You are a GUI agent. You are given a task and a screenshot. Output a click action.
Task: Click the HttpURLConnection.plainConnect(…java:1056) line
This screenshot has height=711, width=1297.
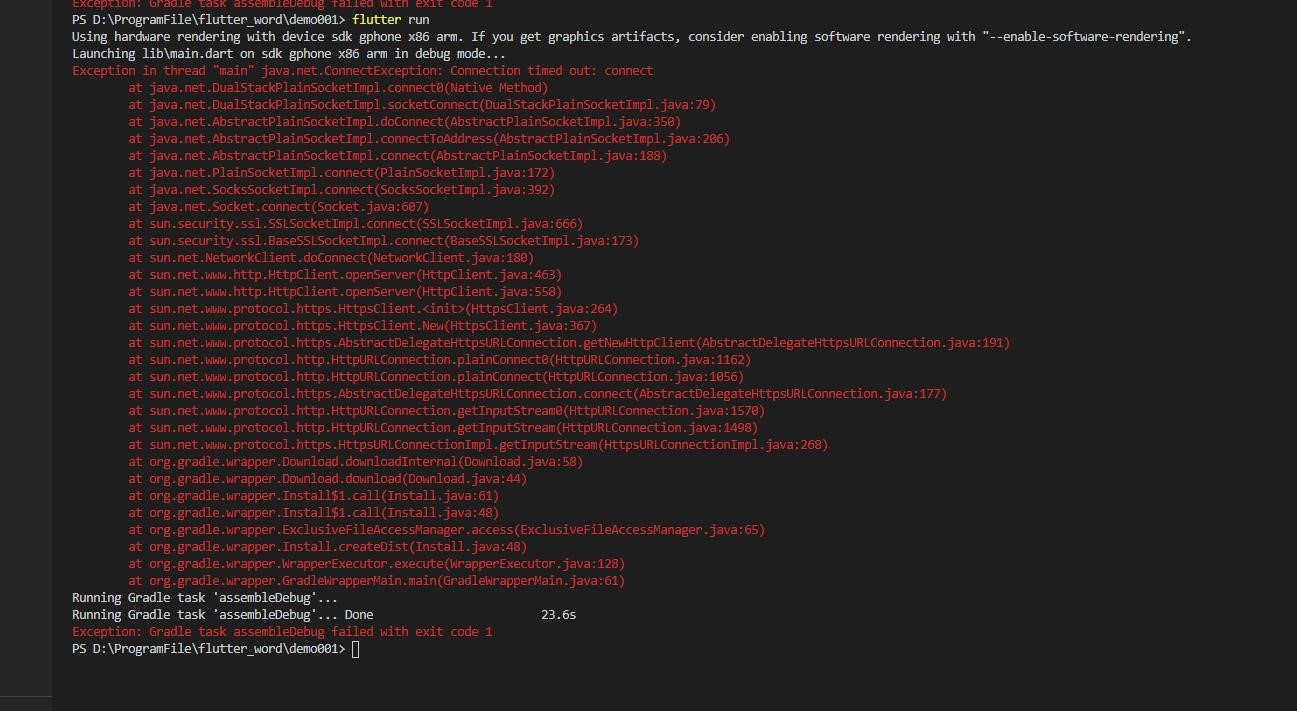[x=436, y=377]
